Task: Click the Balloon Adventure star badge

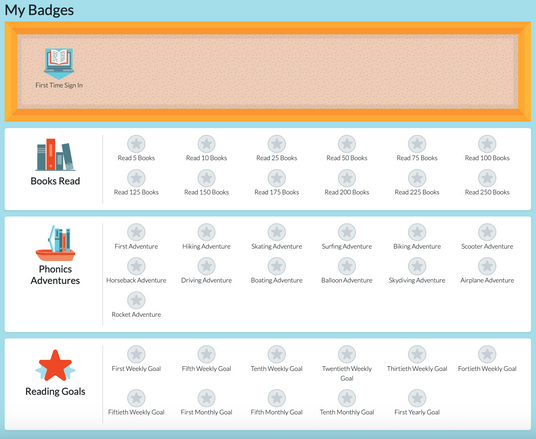Action: coord(347,266)
